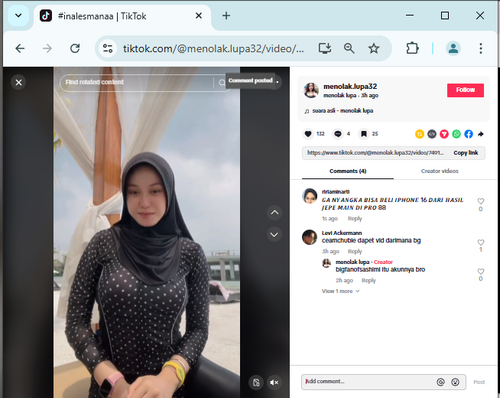Click the yellow repost icon

click(419, 134)
